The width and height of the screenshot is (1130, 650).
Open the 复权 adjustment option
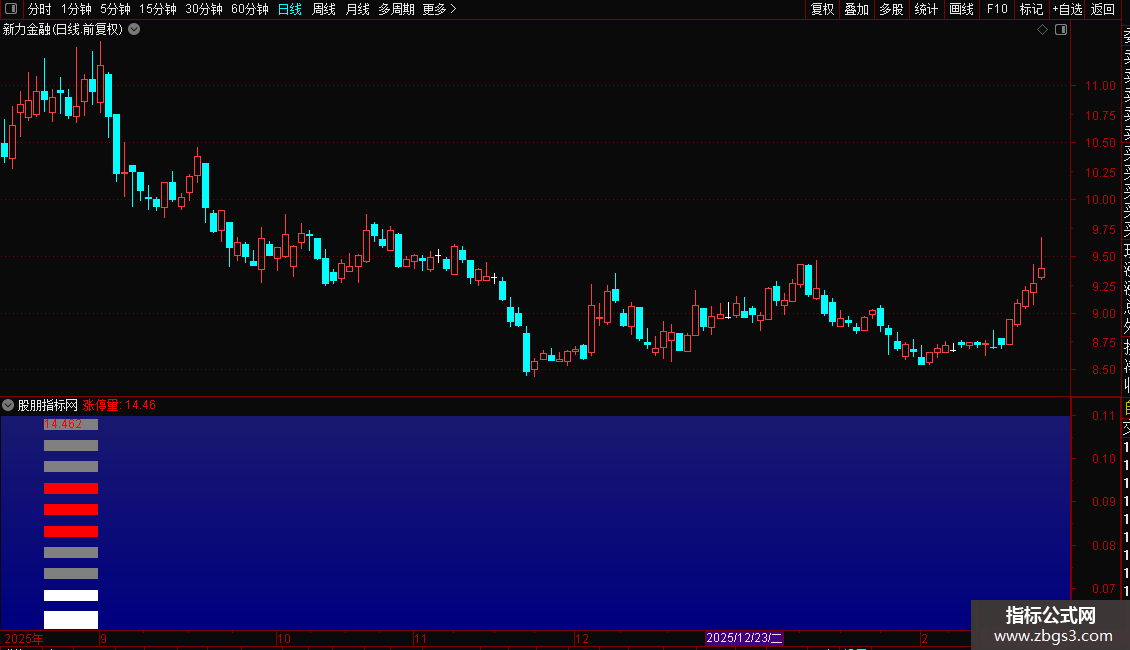pyautogui.click(x=822, y=9)
